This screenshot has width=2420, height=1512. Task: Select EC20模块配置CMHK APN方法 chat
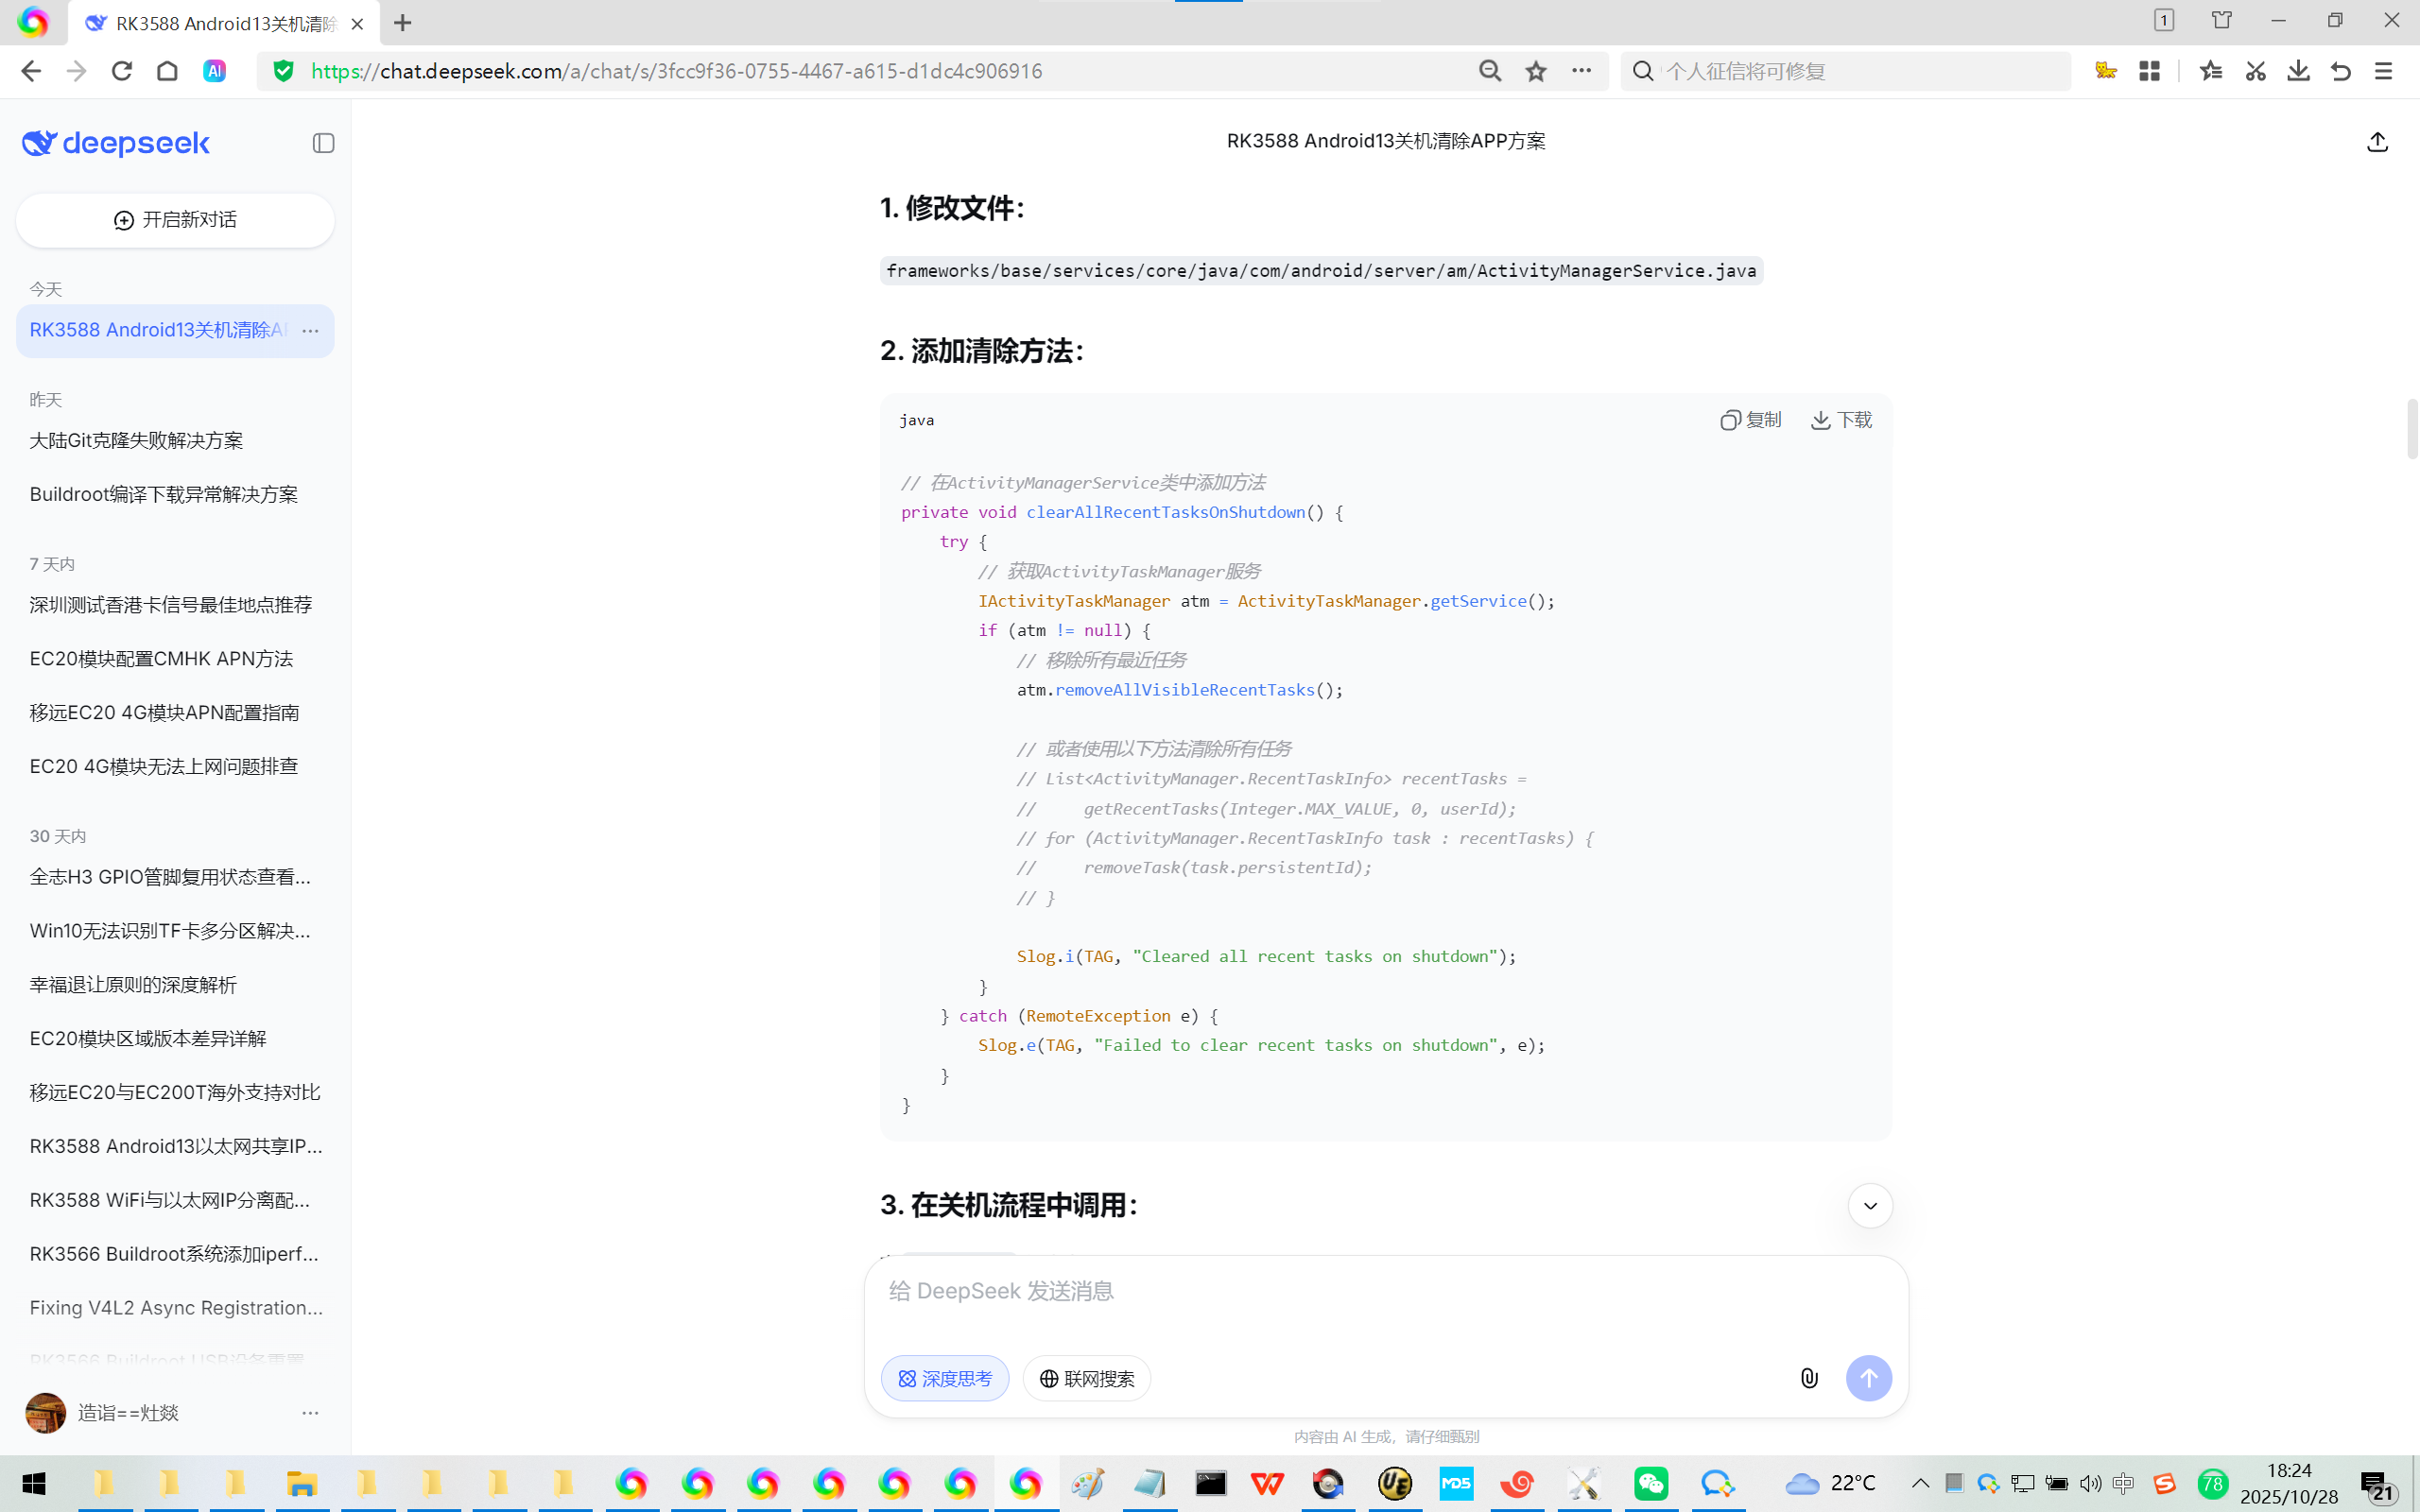(x=161, y=658)
